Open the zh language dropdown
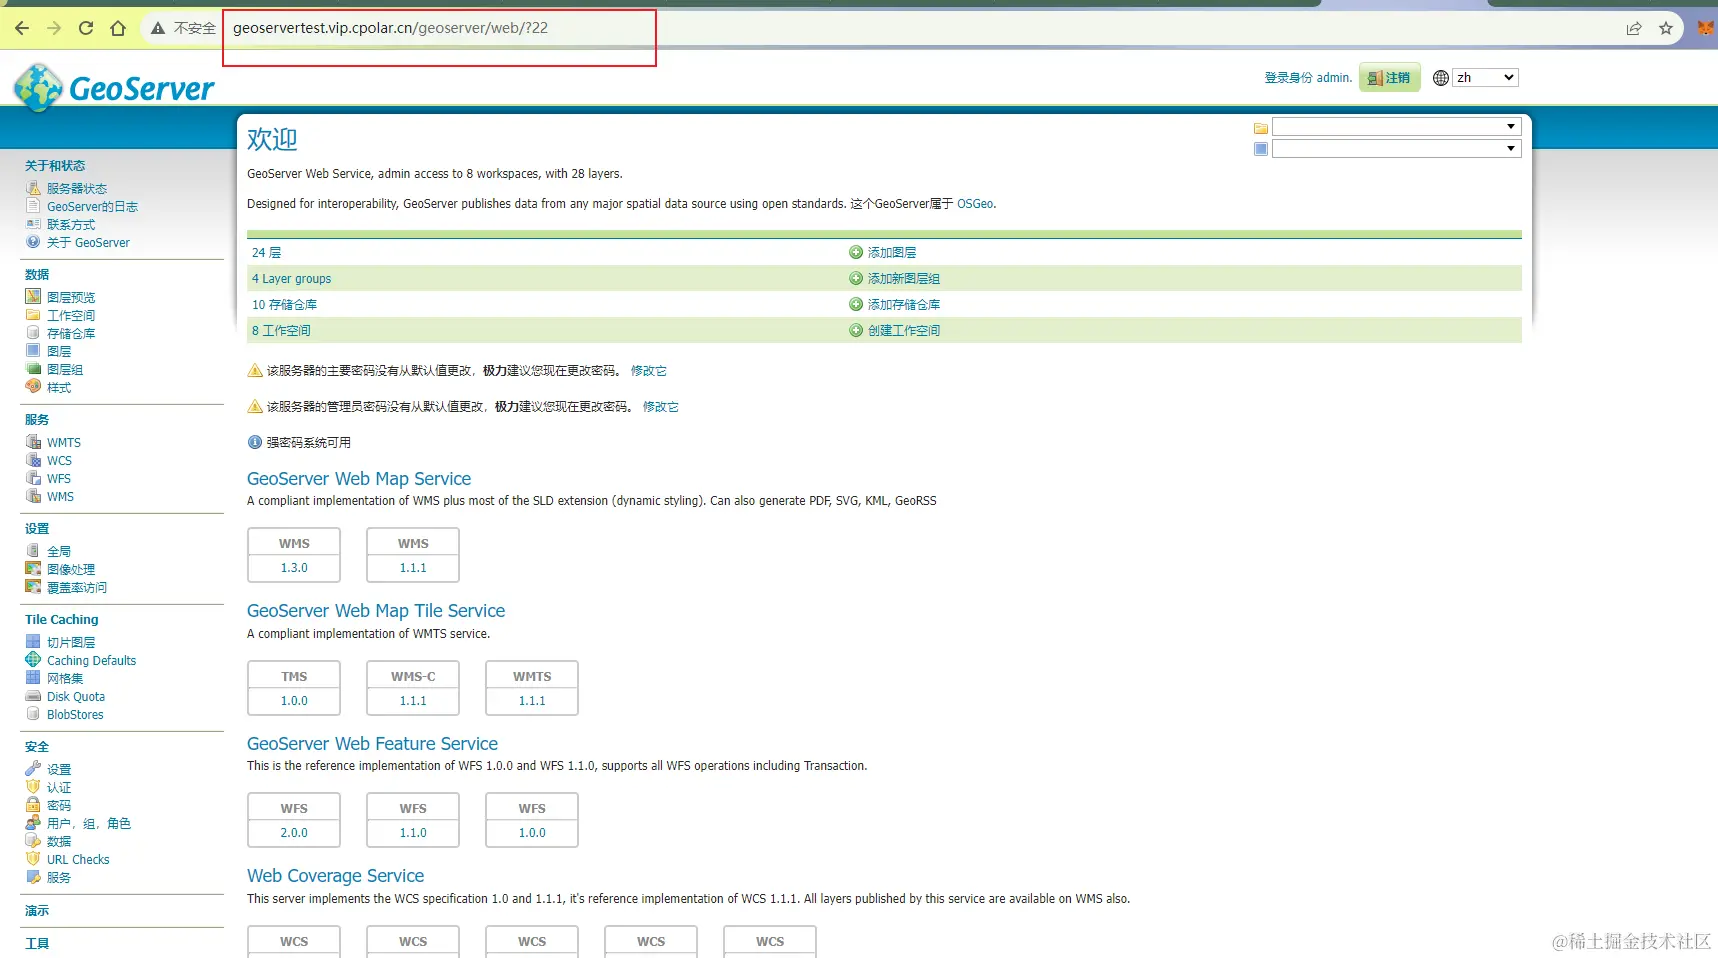 coord(1486,78)
